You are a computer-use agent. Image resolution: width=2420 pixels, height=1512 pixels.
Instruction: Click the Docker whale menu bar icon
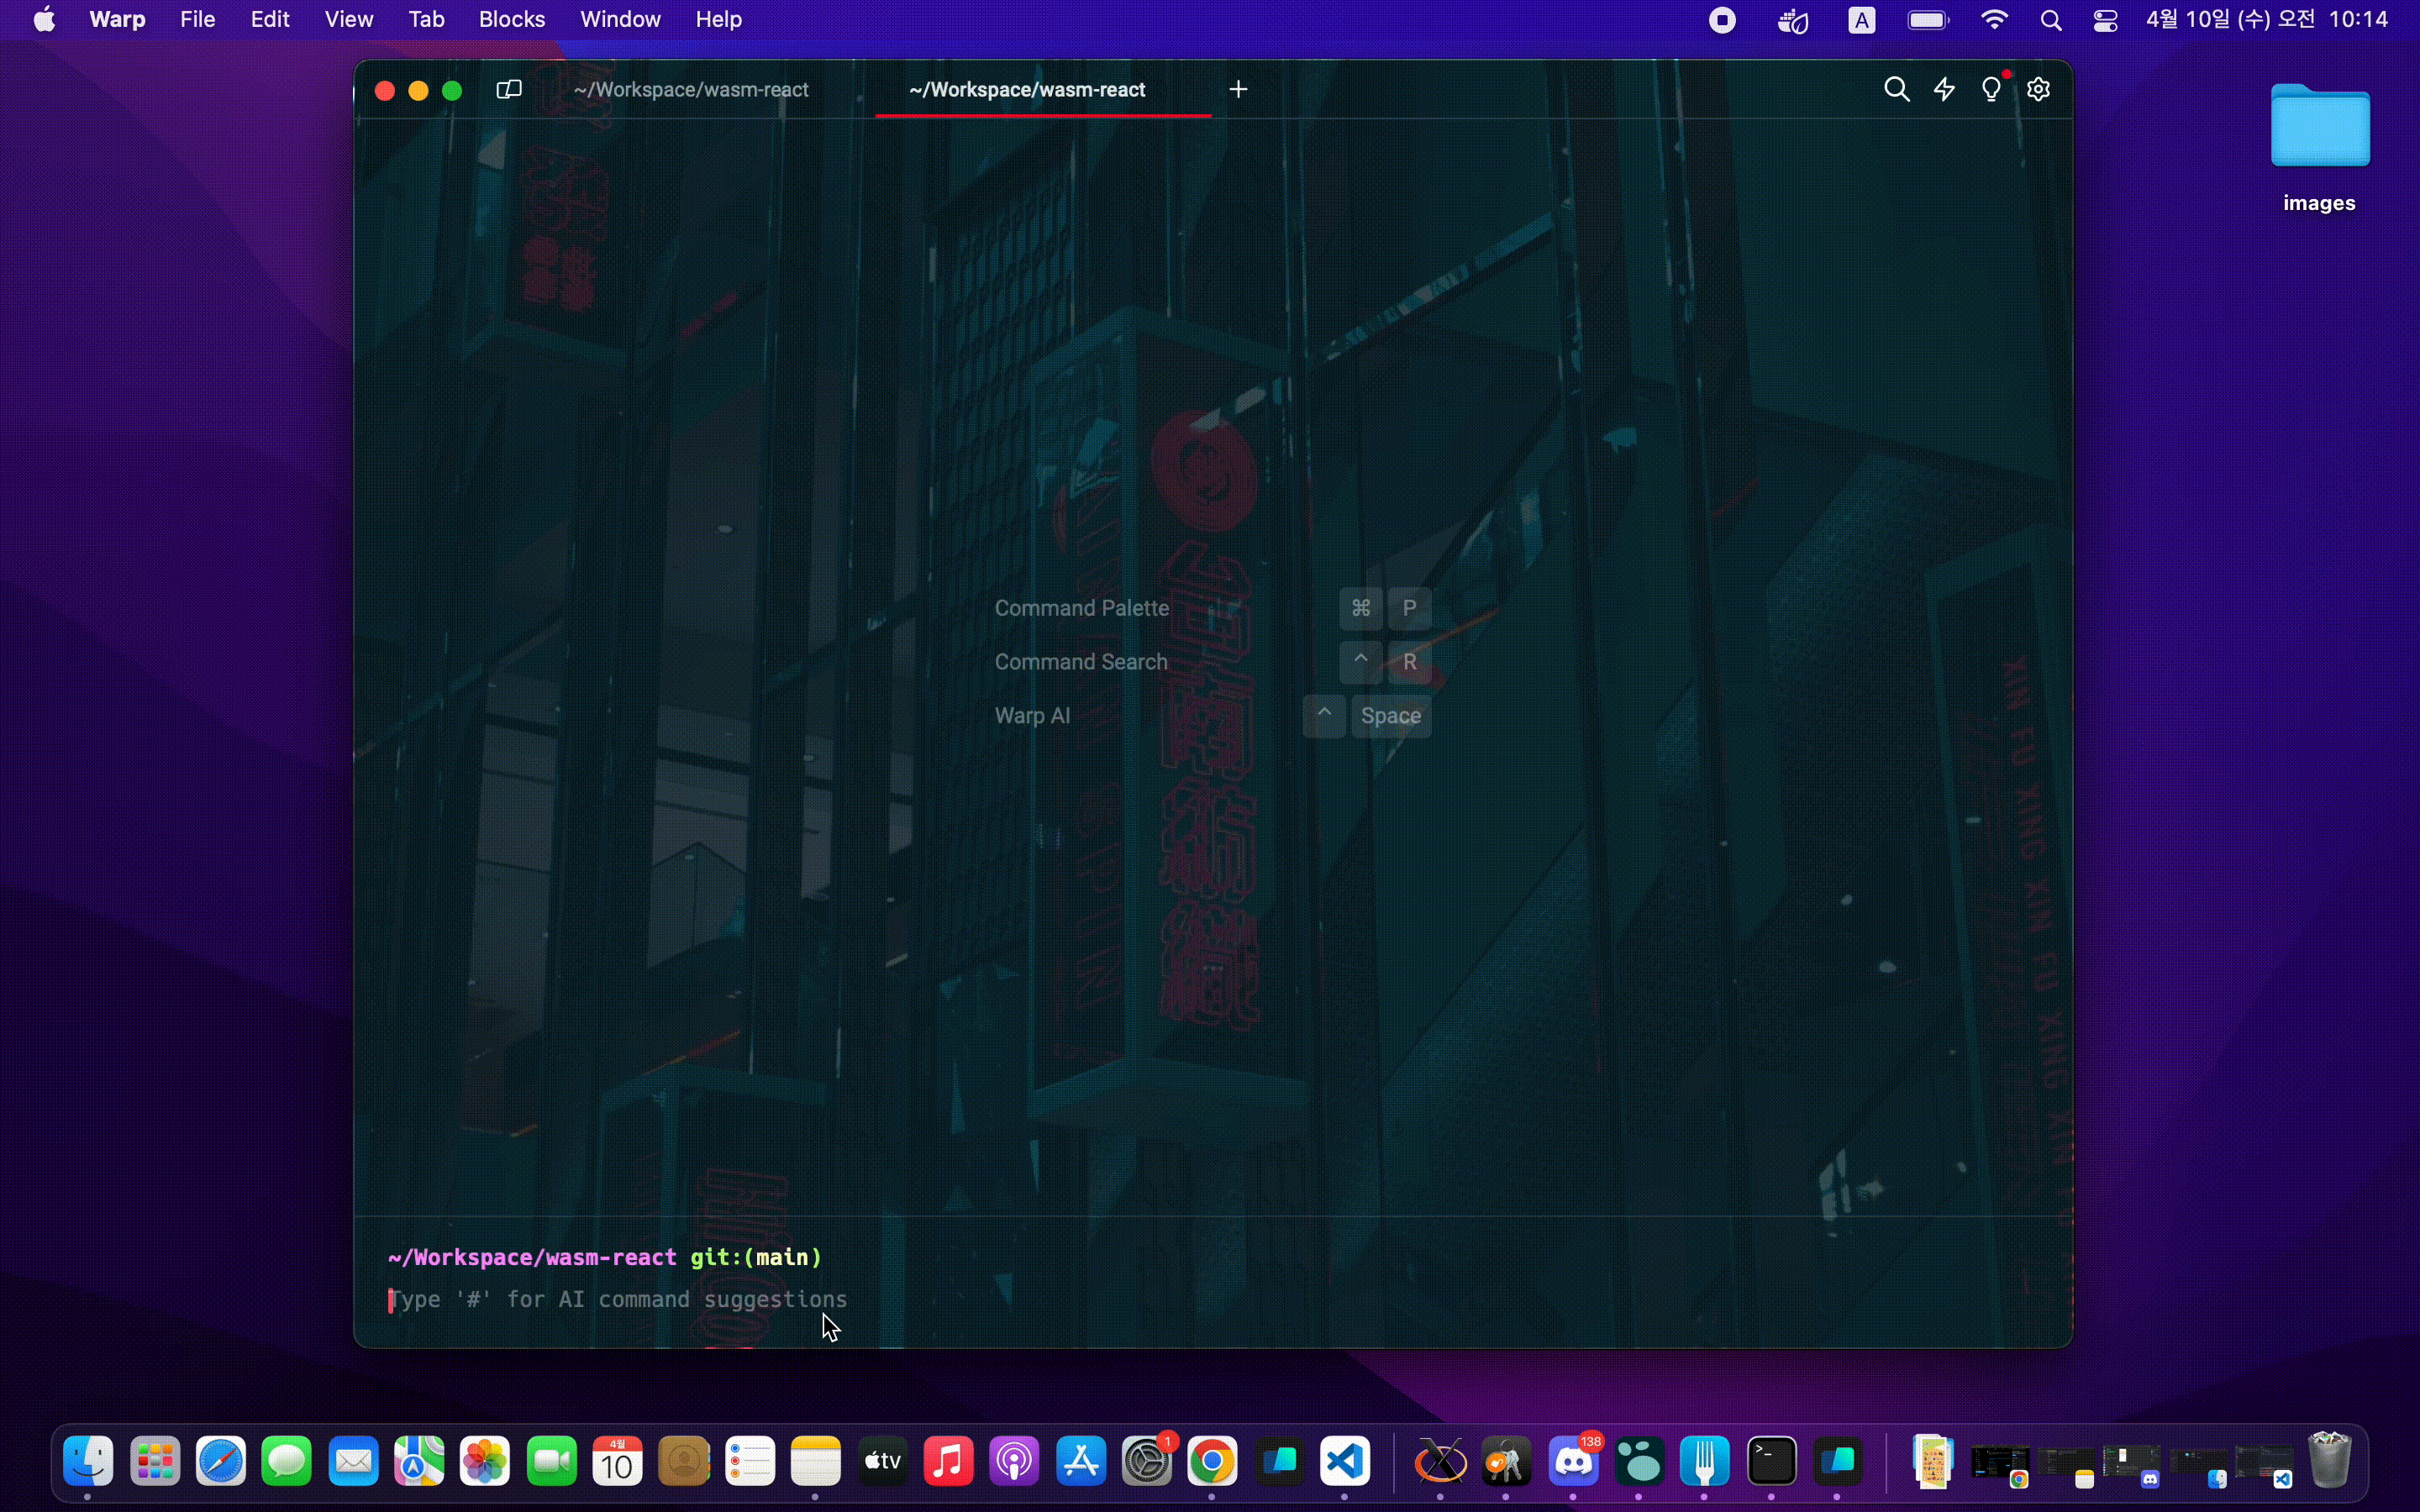click(x=1794, y=20)
